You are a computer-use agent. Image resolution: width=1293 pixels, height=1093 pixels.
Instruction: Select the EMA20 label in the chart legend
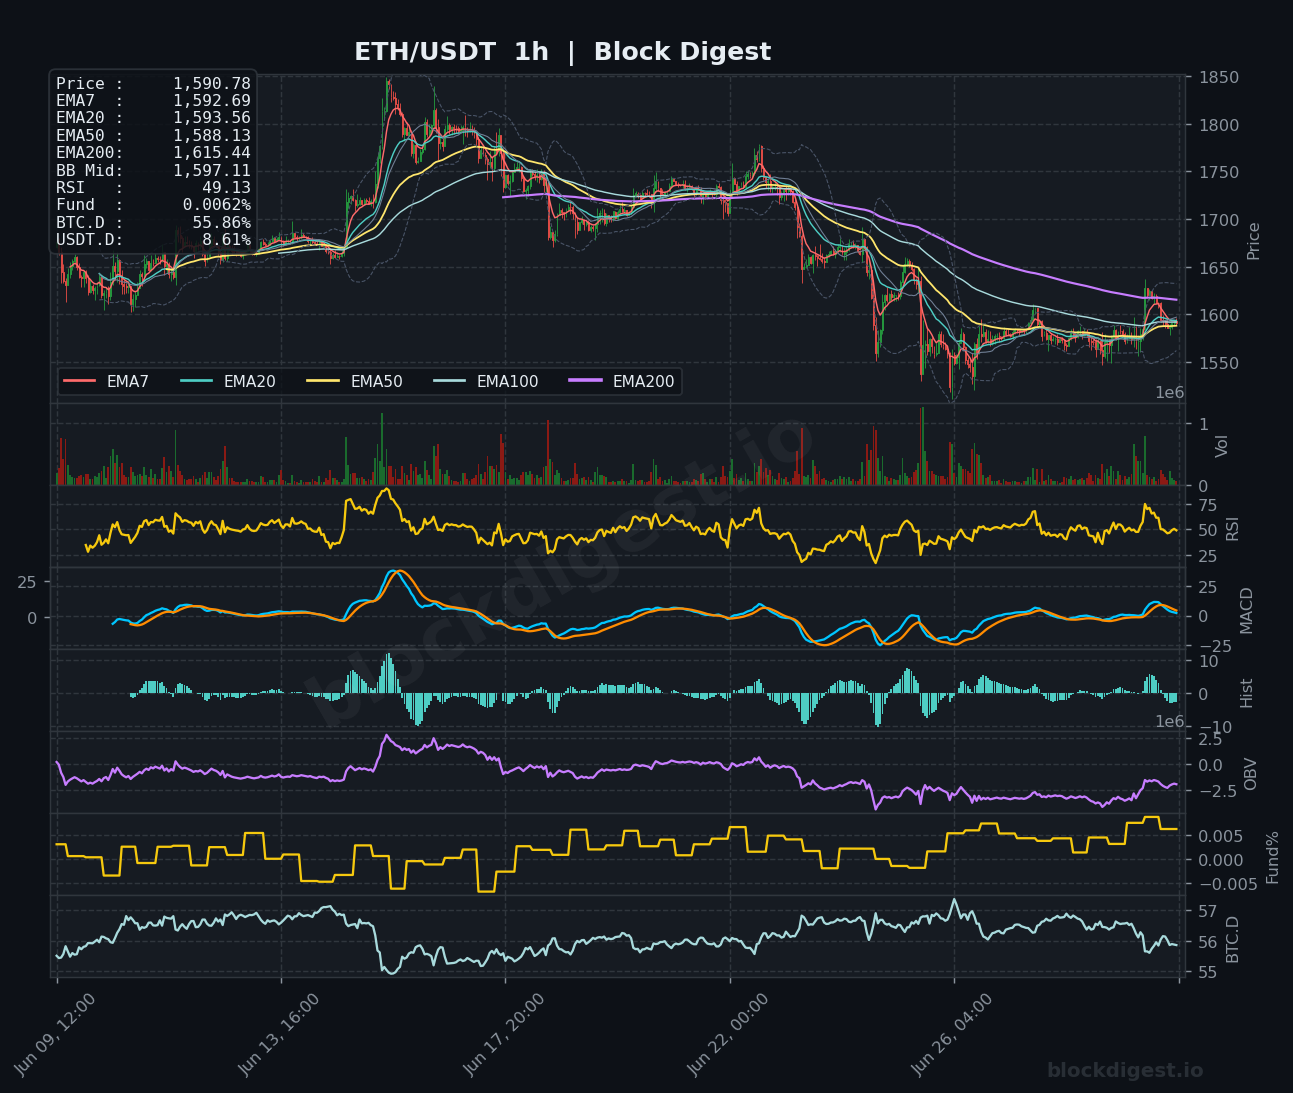[250, 381]
